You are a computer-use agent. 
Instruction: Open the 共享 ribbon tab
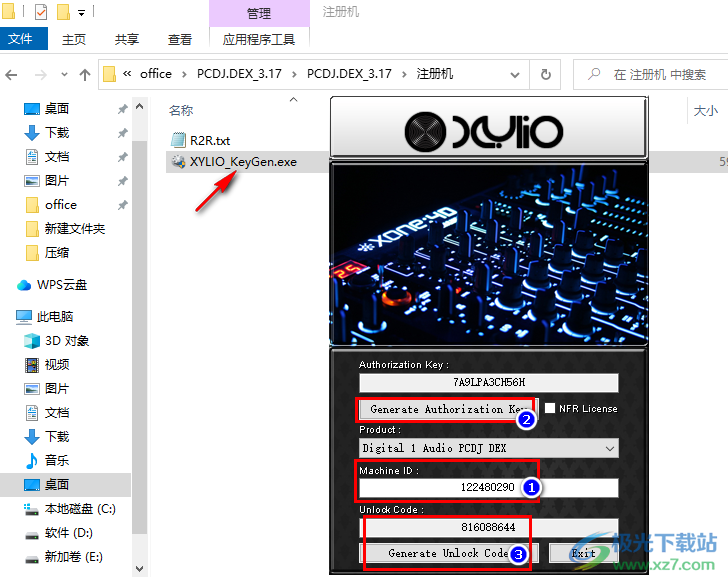pos(127,39)
